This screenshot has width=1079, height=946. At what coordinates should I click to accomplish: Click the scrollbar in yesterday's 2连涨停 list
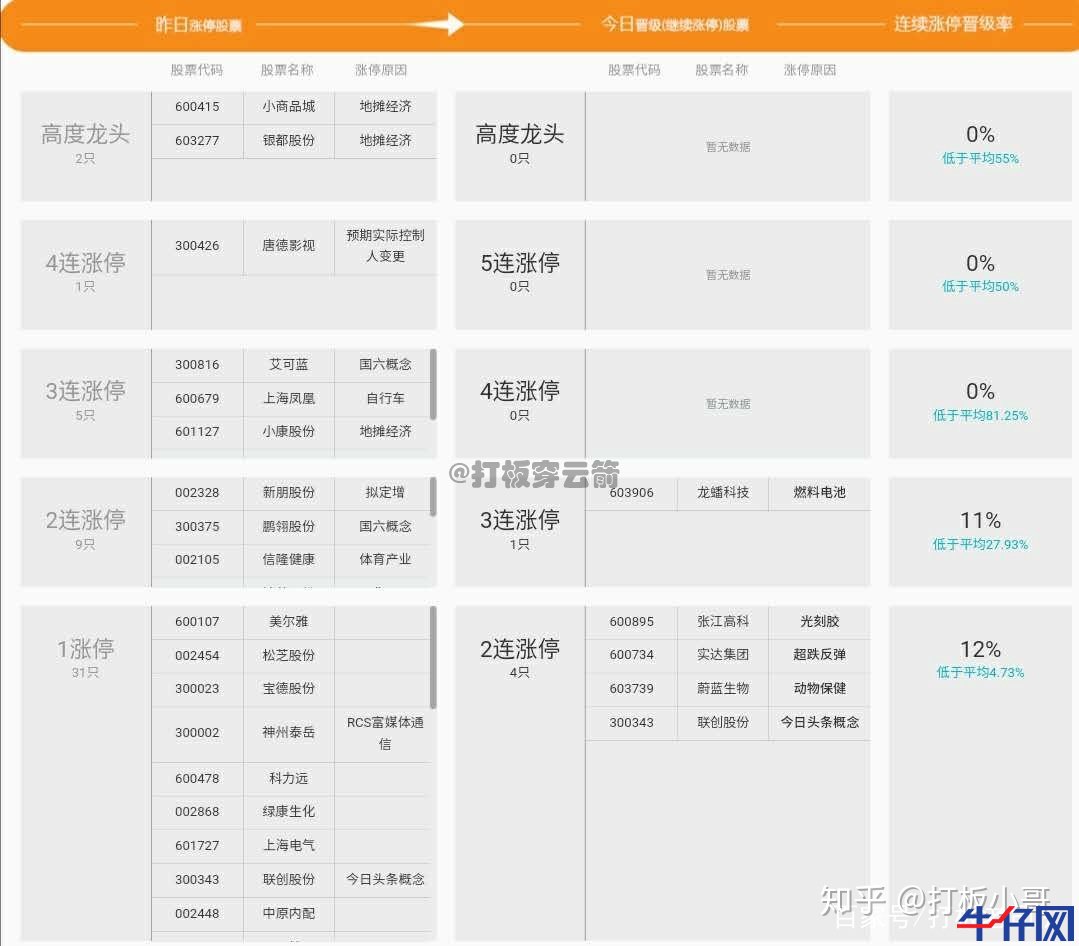(x=433, y=497)
